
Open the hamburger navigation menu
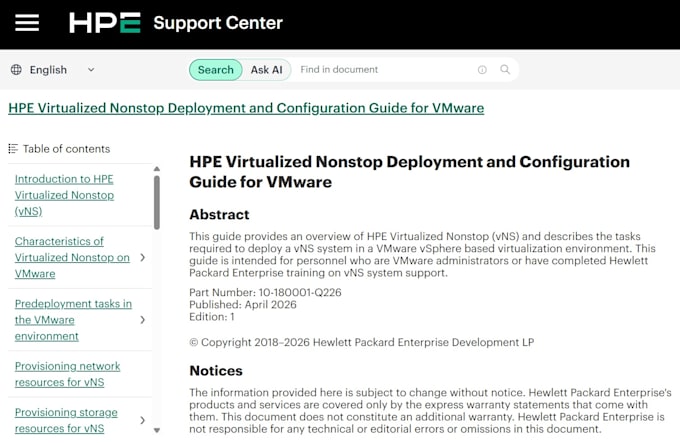(27, 23)
